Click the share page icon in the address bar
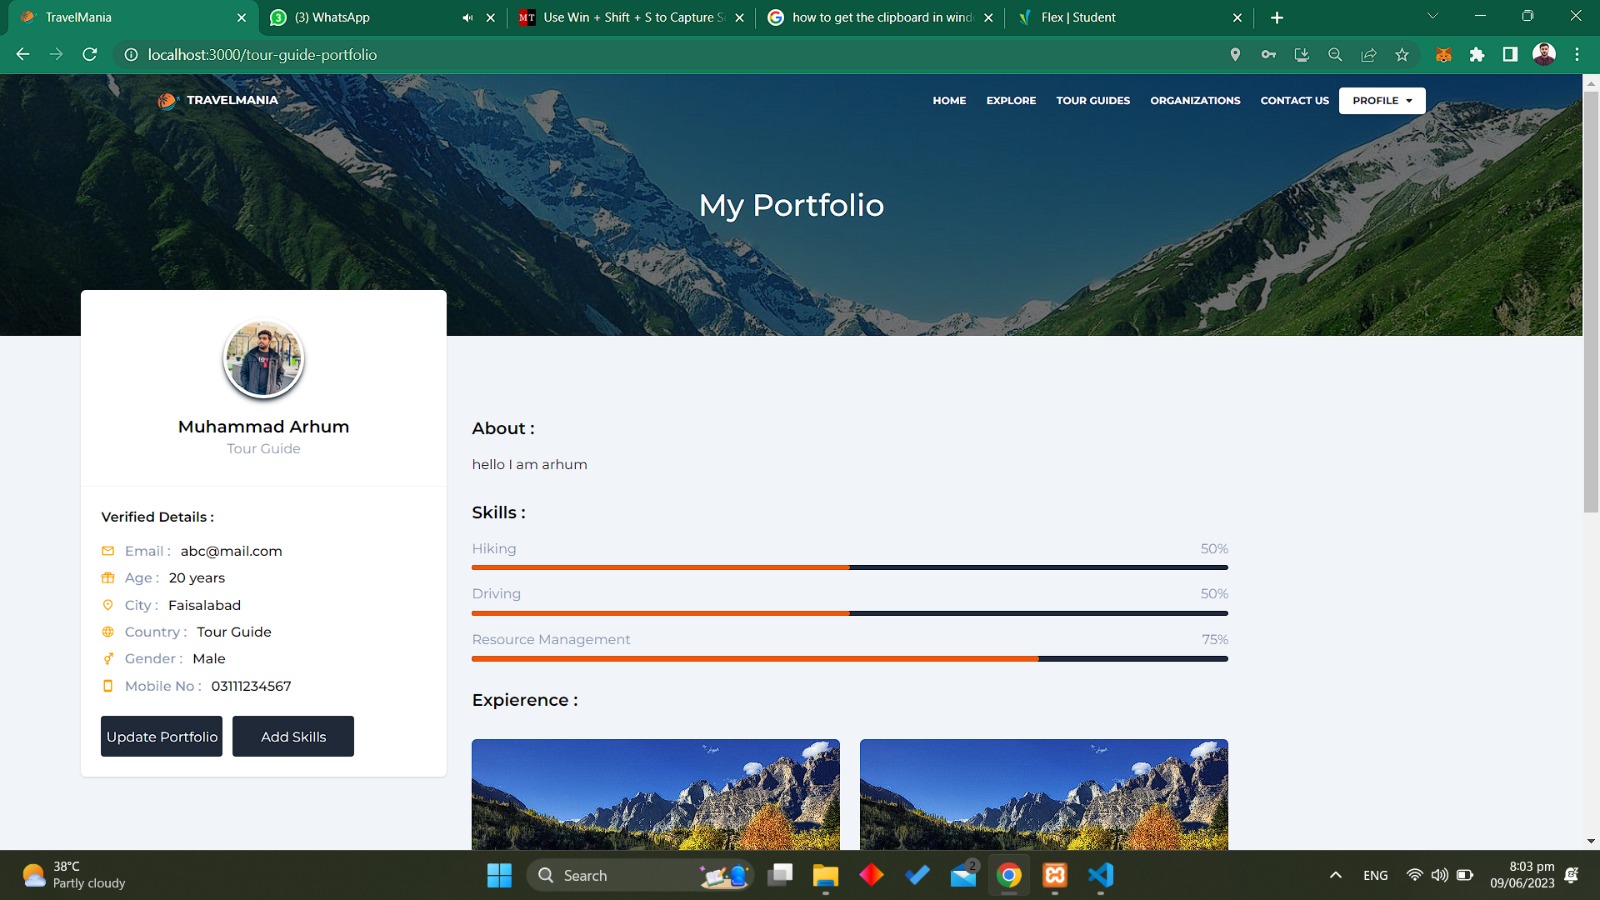This screenshot has width=1600, height=900. [x=1369, y=55]
